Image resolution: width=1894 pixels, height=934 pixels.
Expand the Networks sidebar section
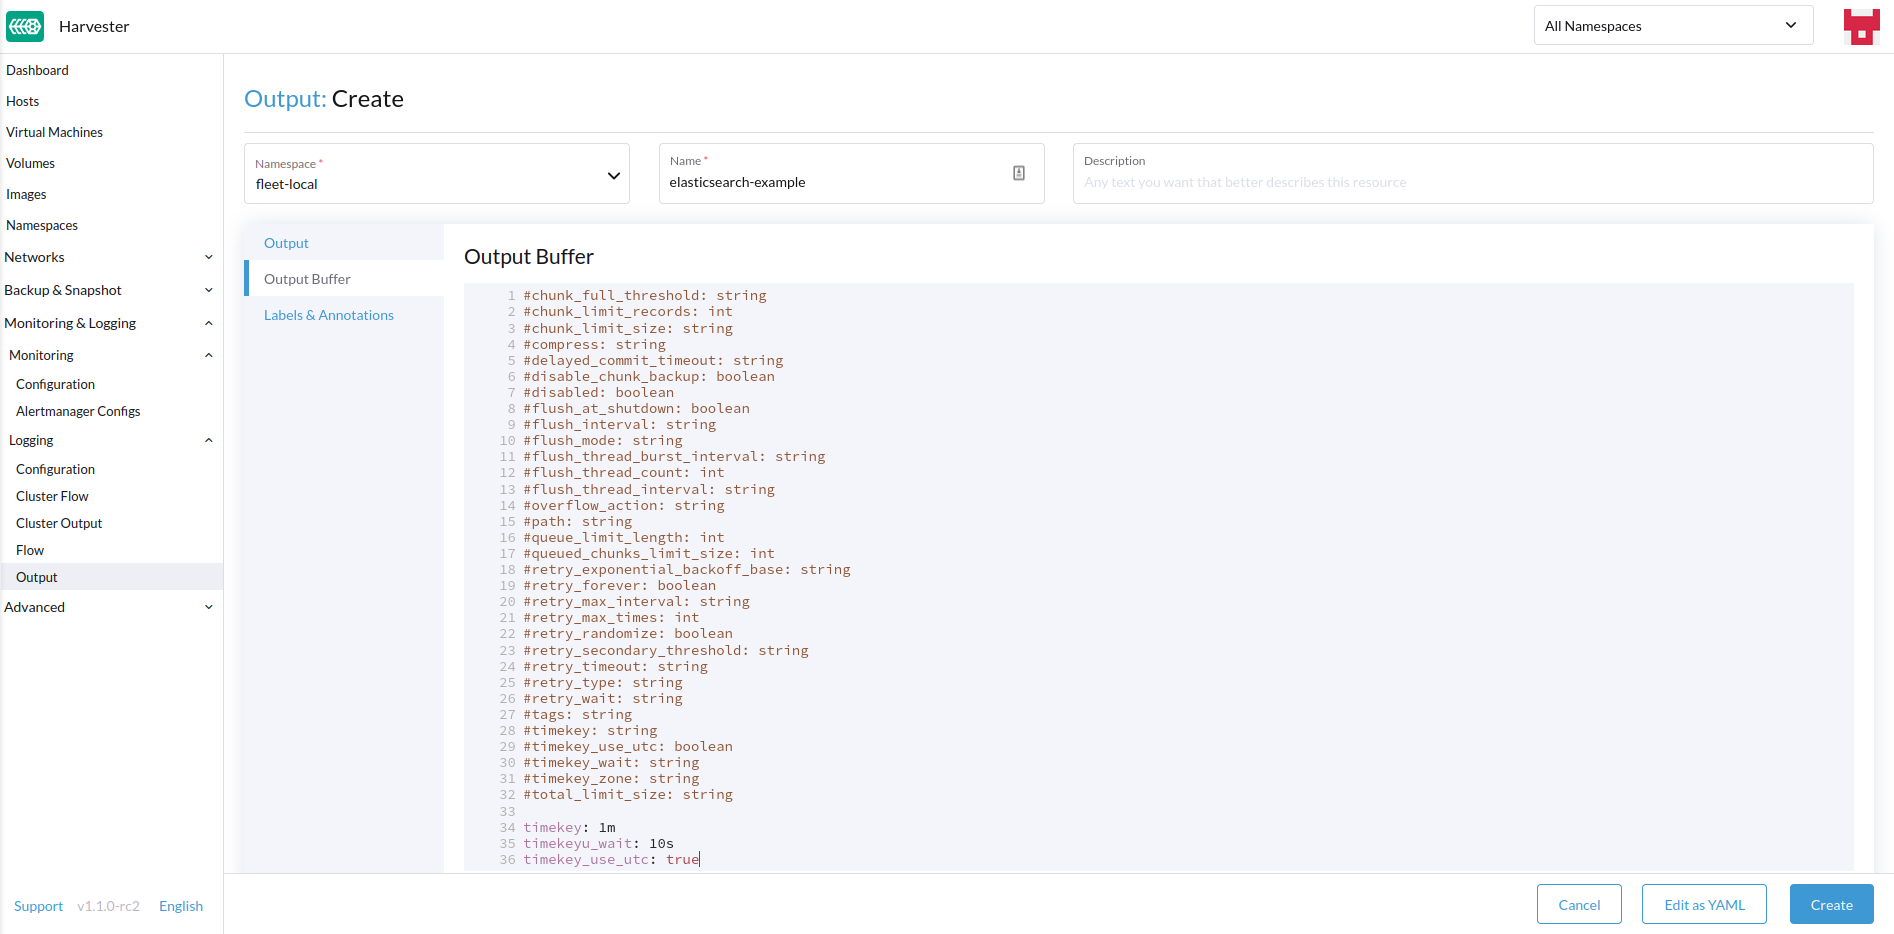(x=209, y=257)
